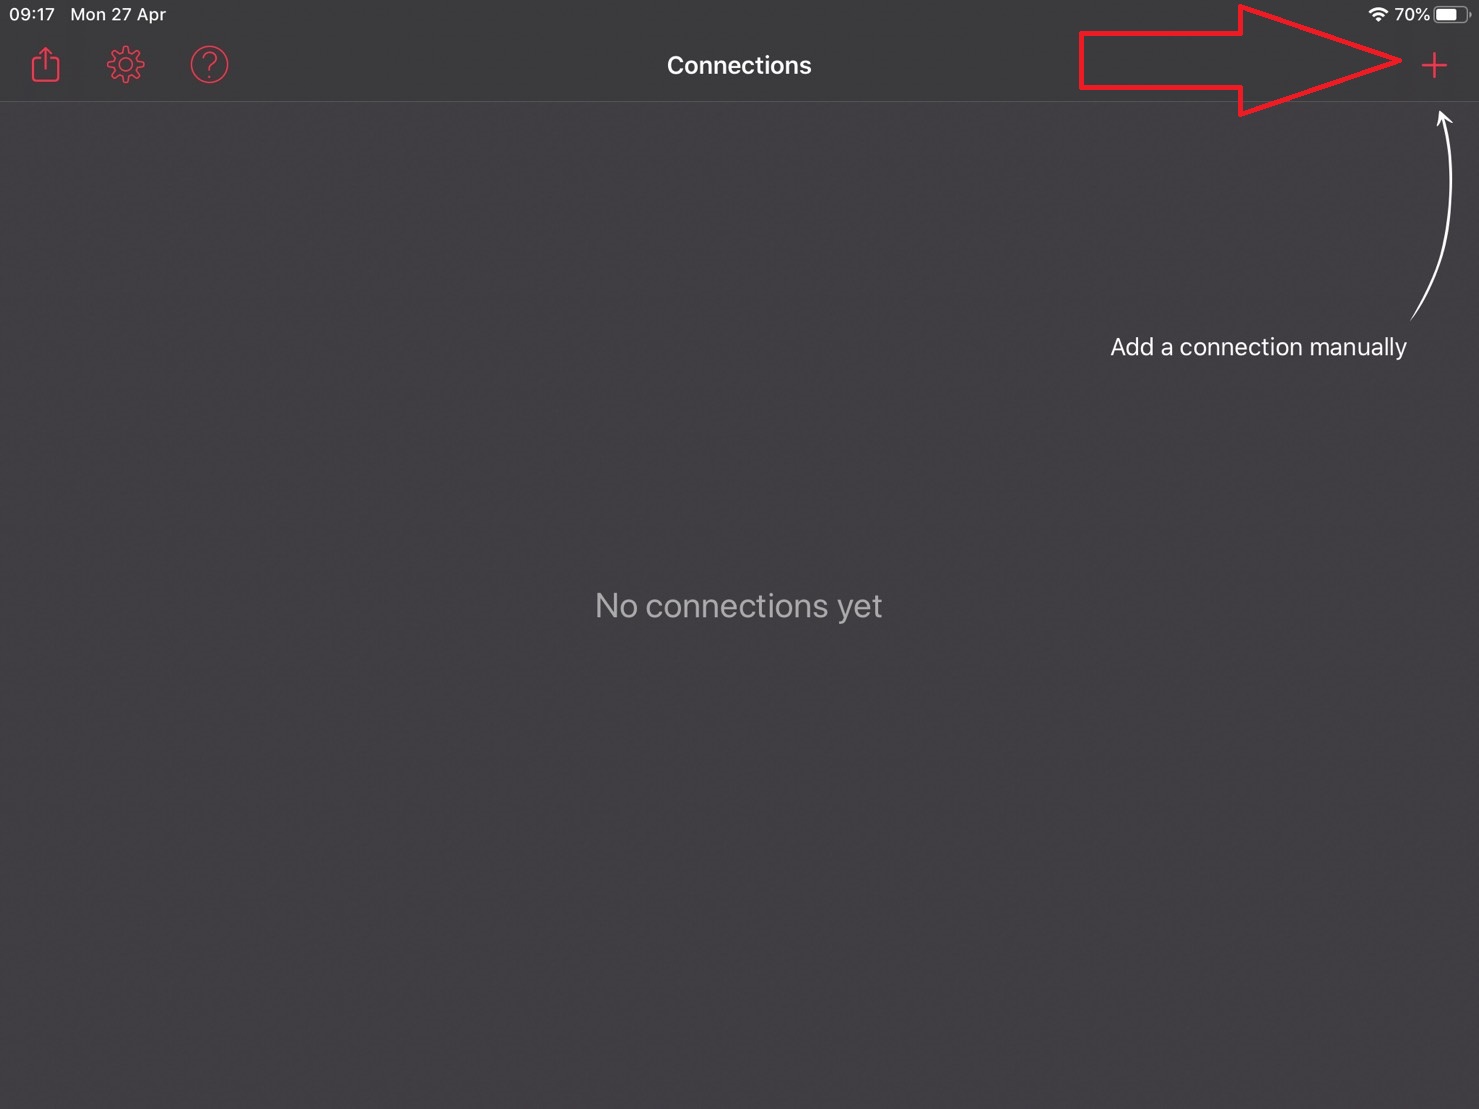This screenshot has width=1479, height=1109.
Task: Click the "No connections yet" placeholder text
Action: (738, 606)
